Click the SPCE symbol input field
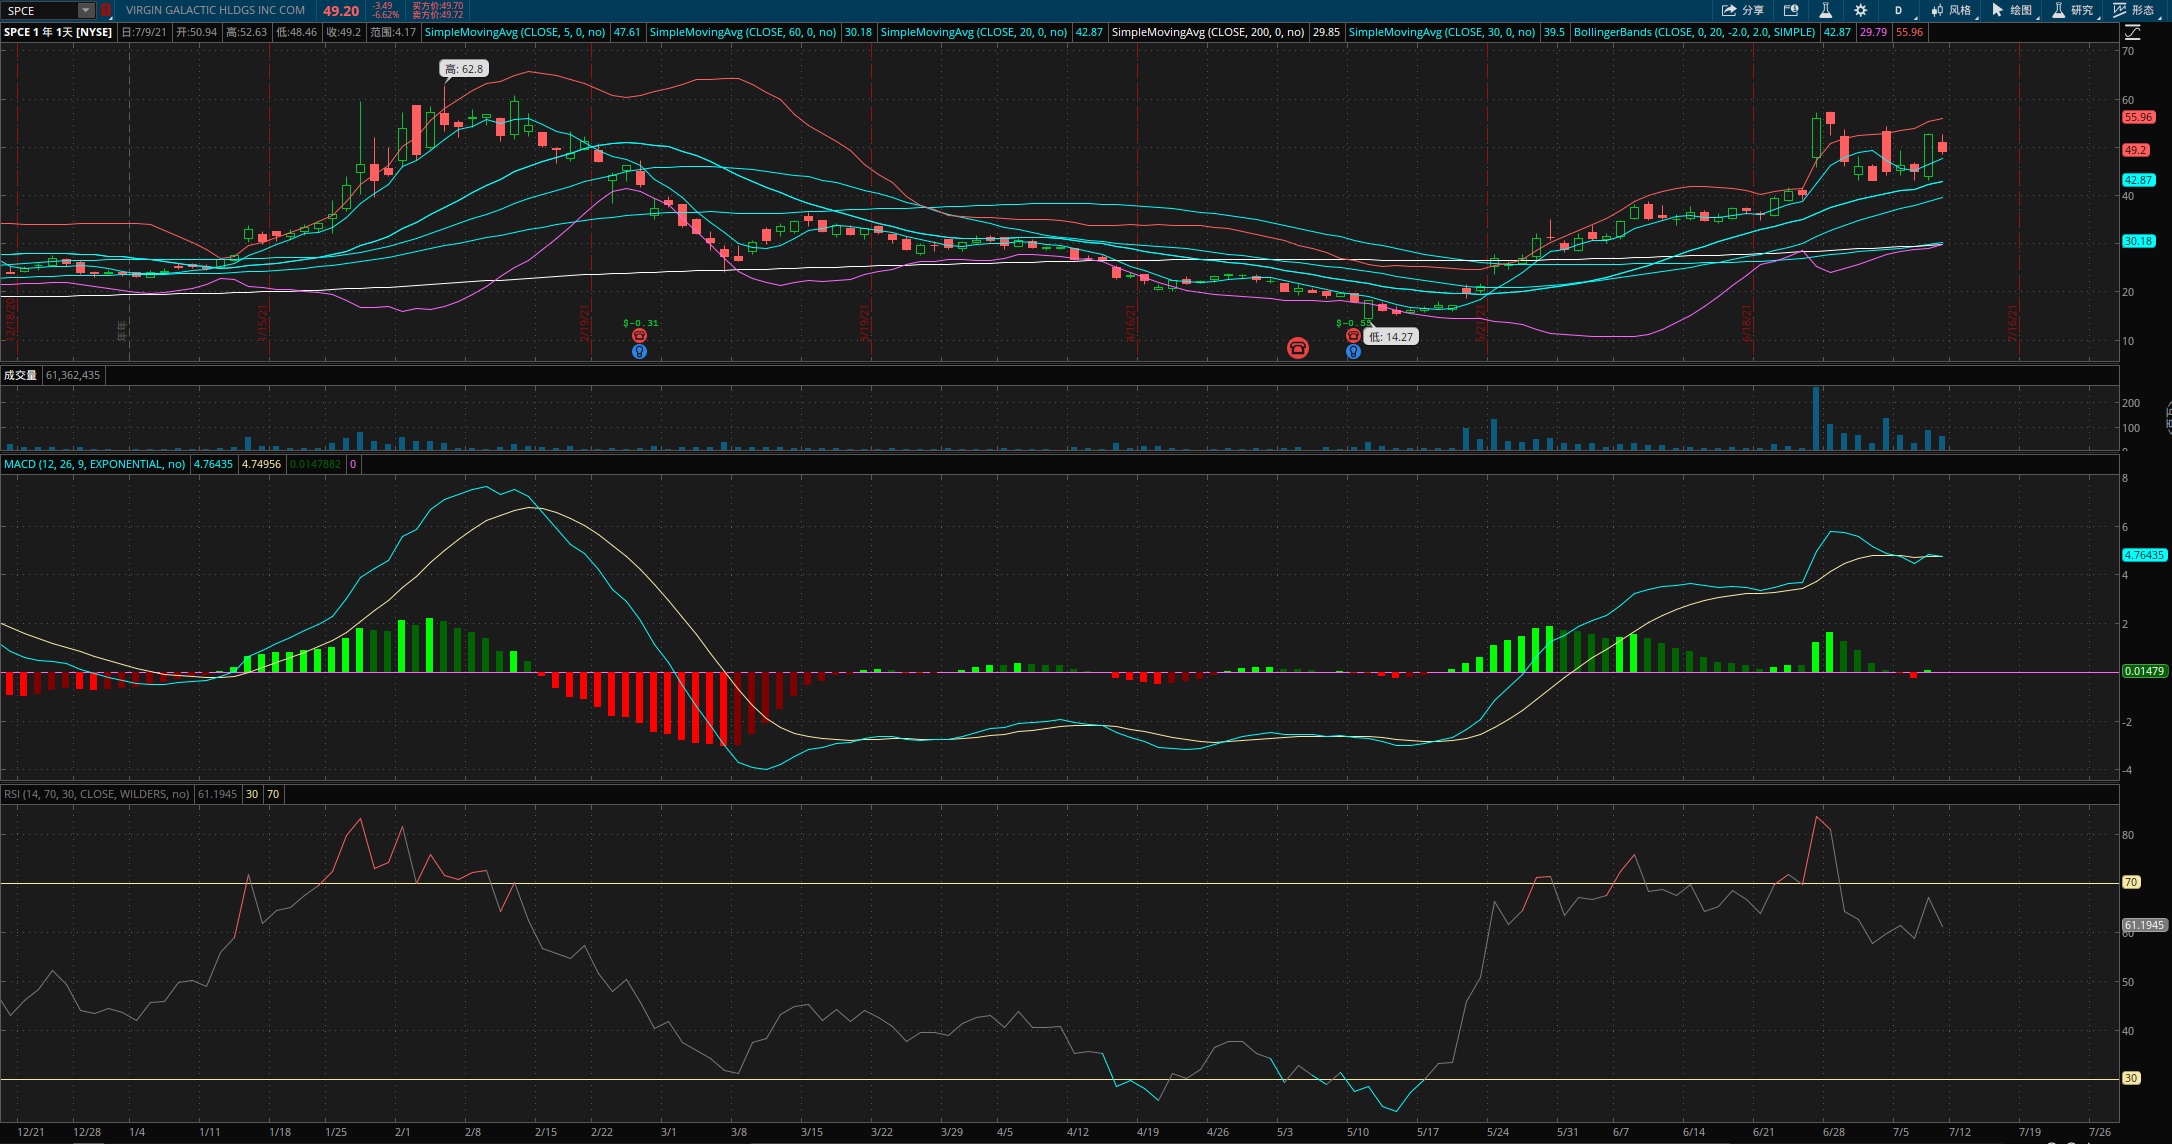 (40, 11)
